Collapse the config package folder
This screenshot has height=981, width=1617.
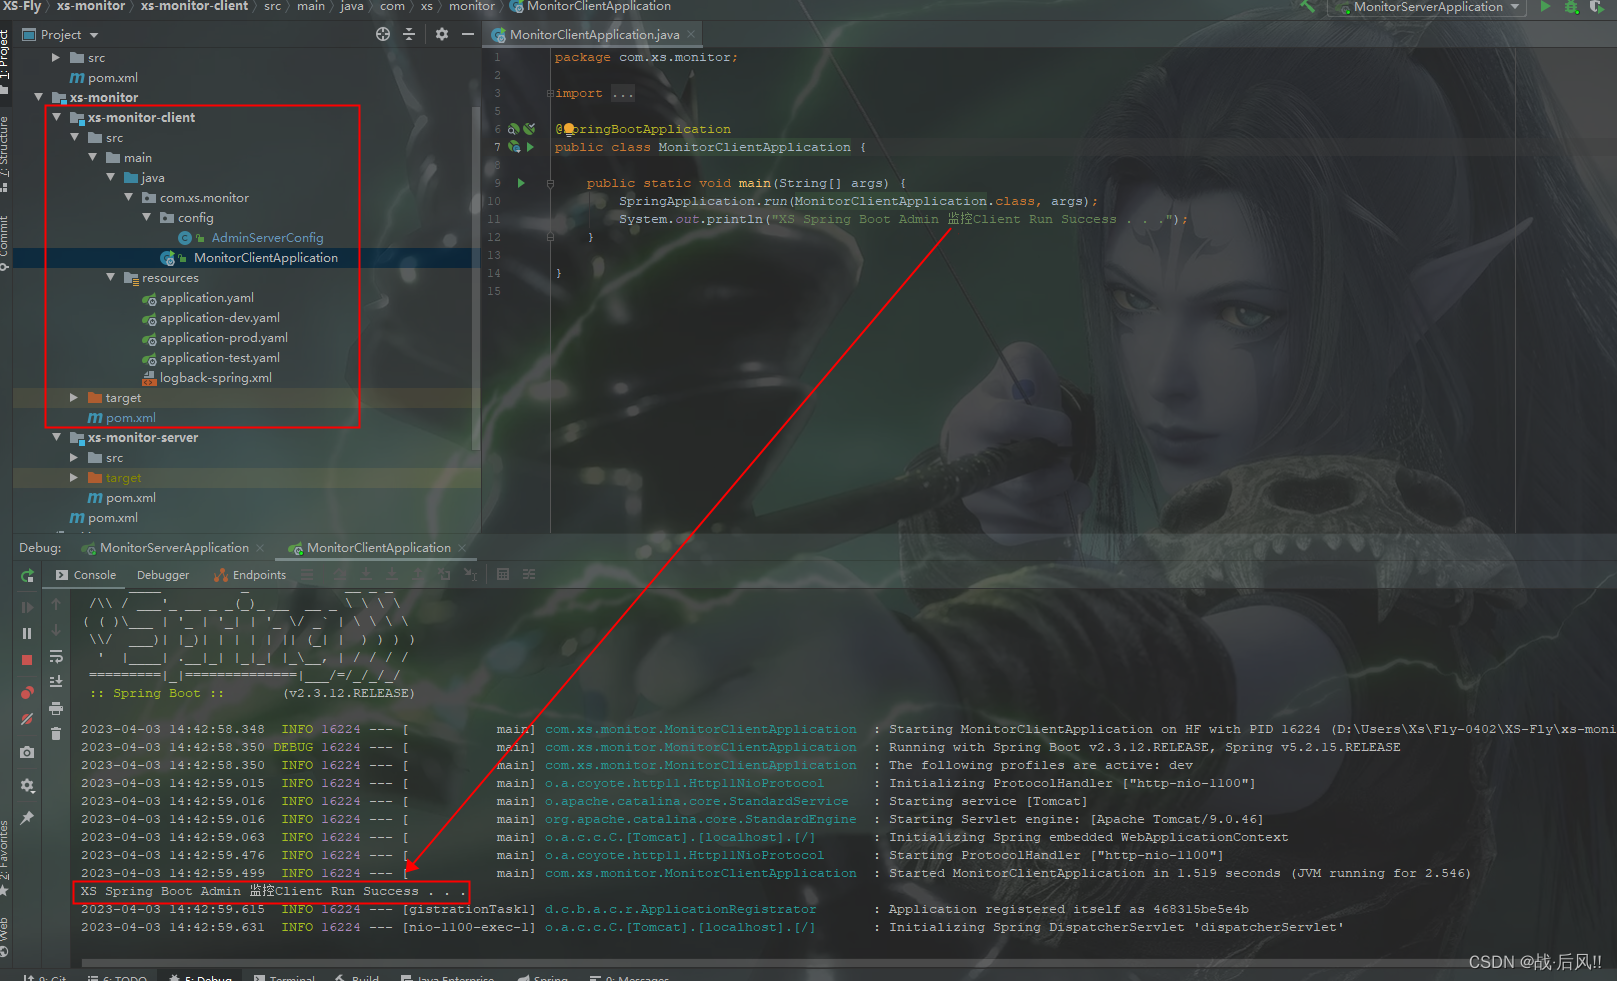tap(147, 217)
